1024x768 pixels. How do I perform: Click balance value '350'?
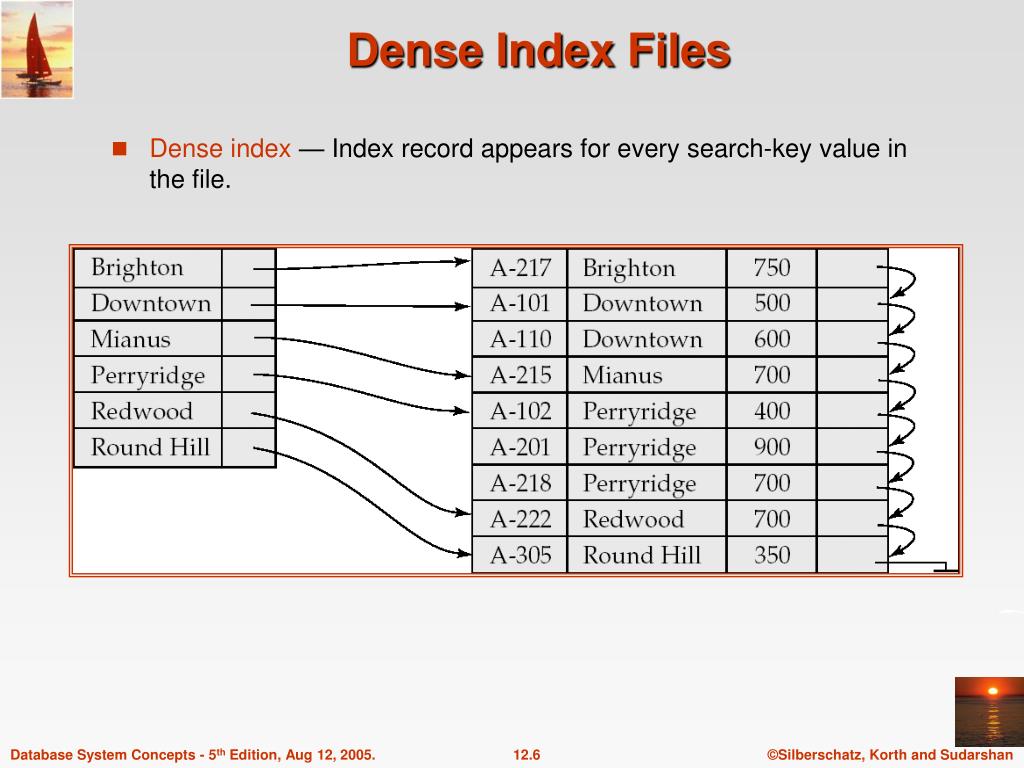click(772, 555)
